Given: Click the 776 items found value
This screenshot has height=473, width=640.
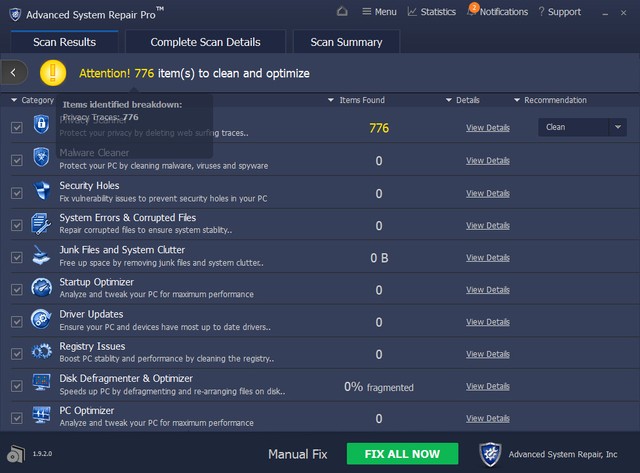Looking at the screenshot, I should [x=379, y=128].
